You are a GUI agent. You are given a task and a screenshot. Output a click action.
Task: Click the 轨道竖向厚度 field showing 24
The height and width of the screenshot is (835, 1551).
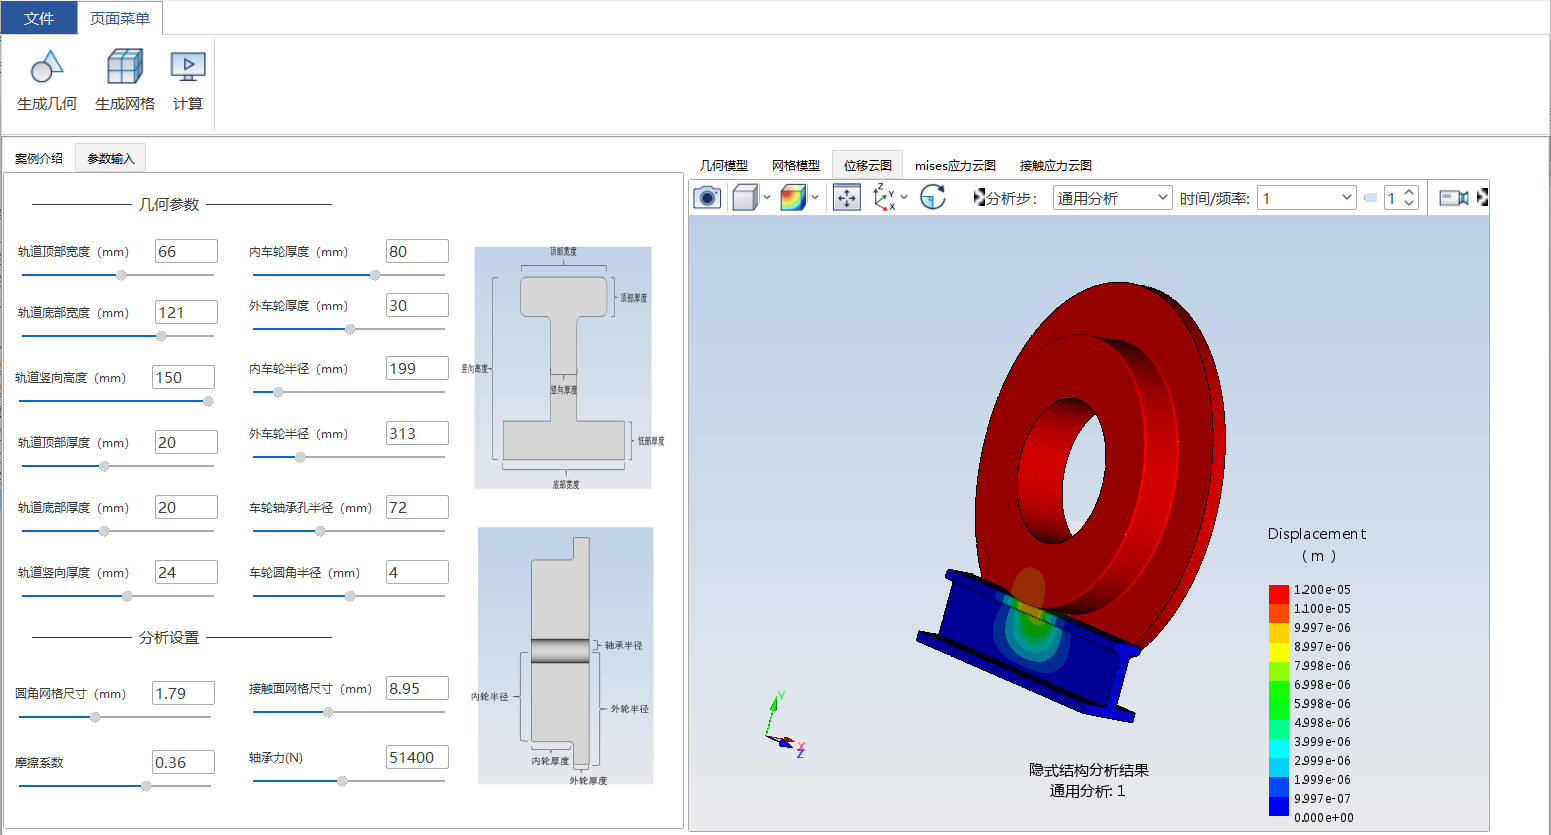[x=186, y=573]
